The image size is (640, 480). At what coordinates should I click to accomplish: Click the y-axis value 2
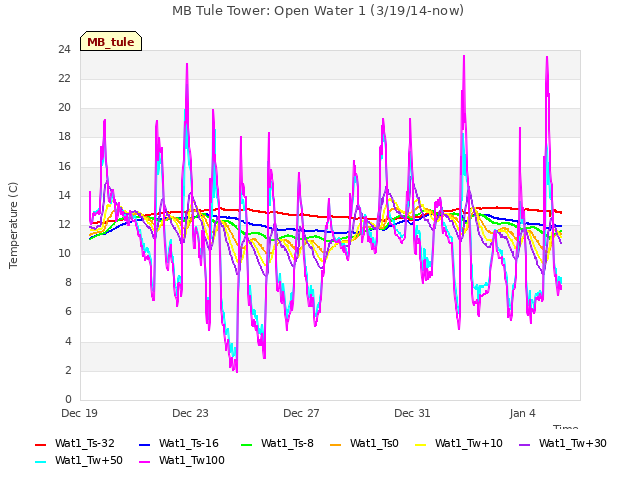(68, 370)
